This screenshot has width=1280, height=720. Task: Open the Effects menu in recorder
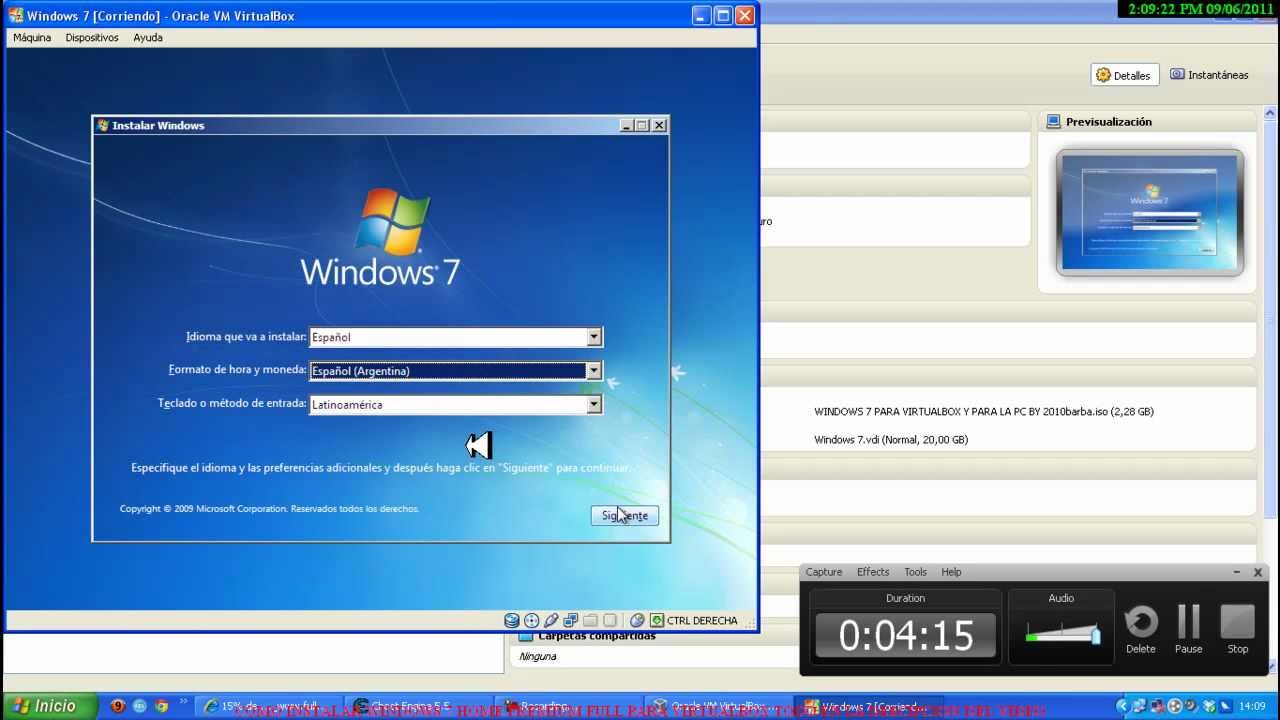pos(873,572)
